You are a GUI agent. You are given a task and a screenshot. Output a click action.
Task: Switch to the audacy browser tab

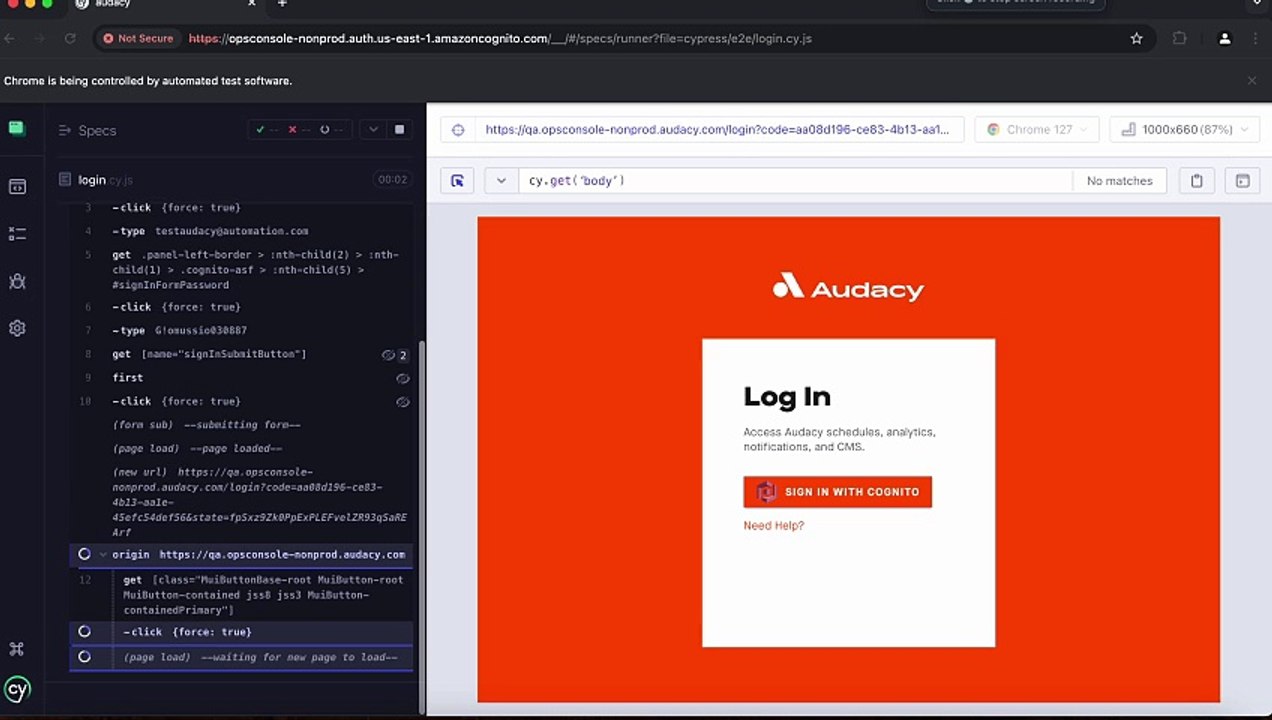165,4
